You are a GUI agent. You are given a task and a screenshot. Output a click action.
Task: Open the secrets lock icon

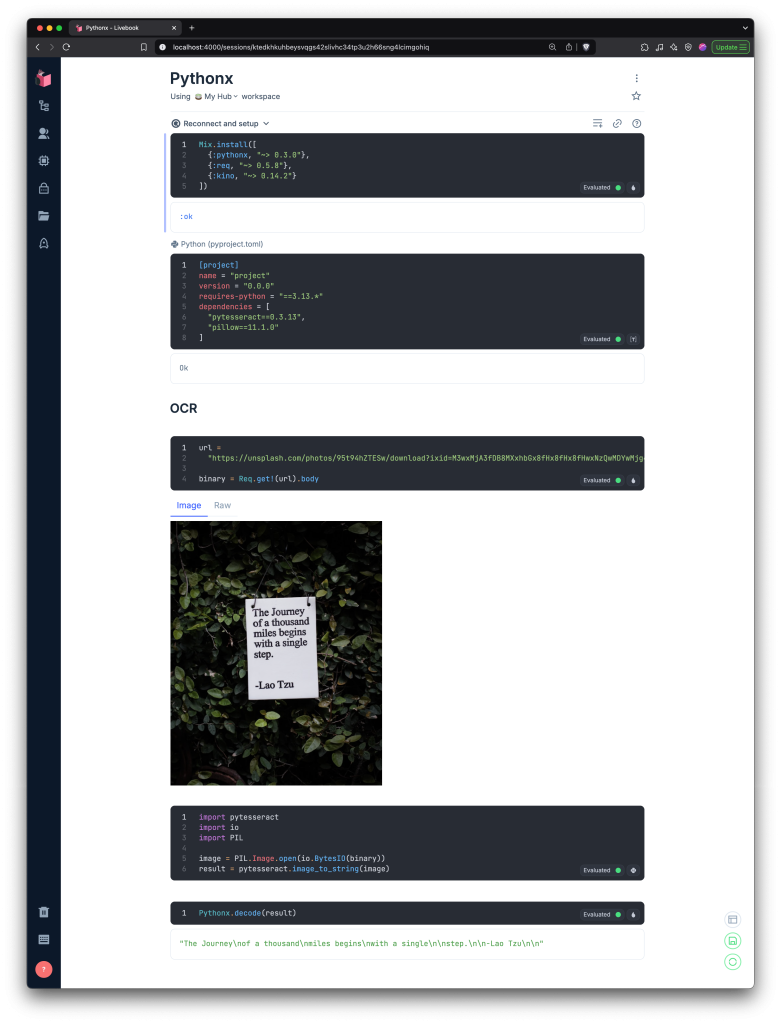click(44, 188)
